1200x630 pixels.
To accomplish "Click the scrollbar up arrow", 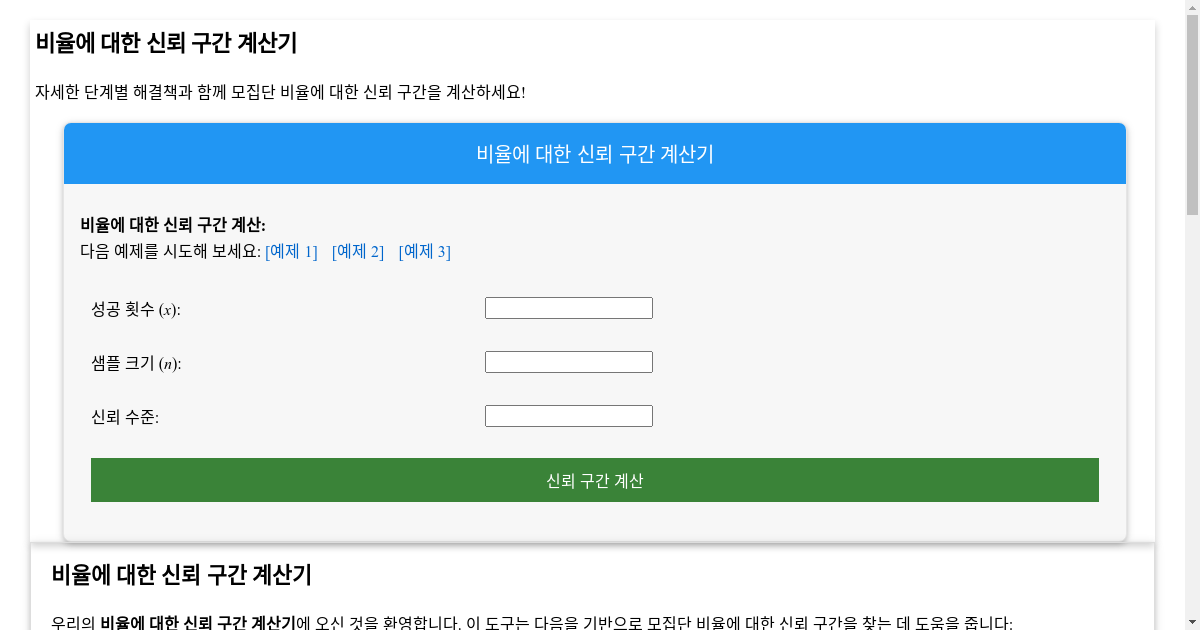I will tap(1192, 7).
